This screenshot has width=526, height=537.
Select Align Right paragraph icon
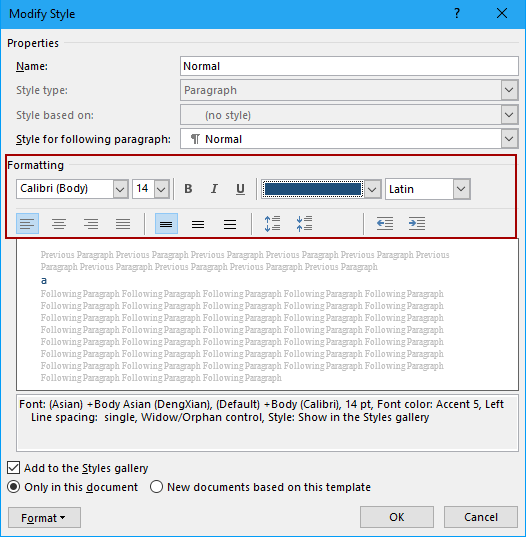pos(91,224)
